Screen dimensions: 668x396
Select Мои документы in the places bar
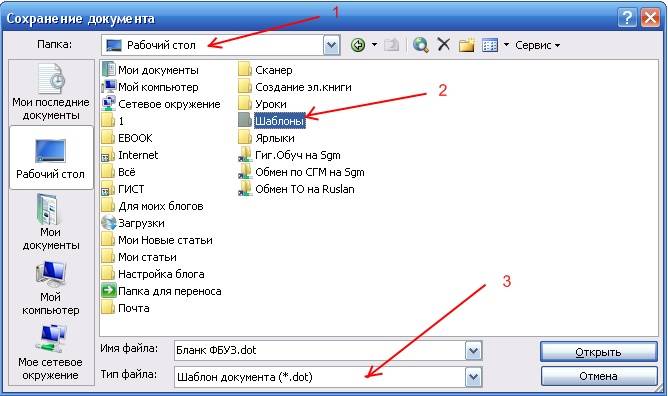[51, 222]
